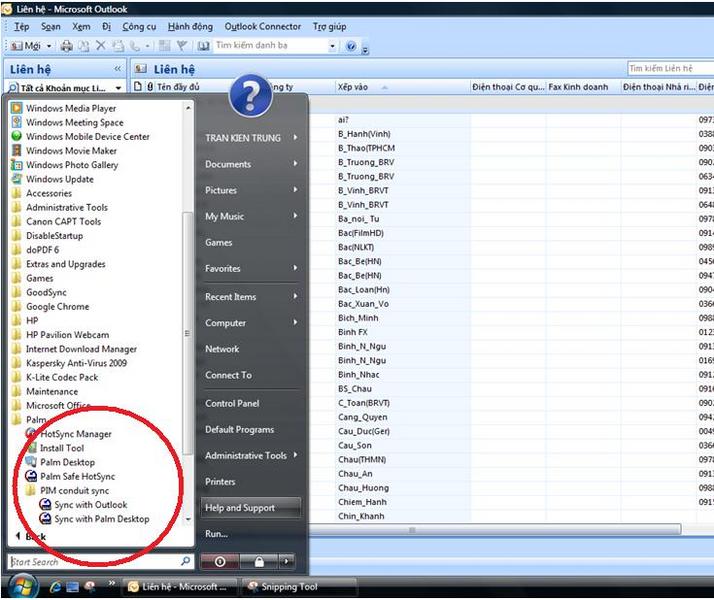Viewport: 714px width, 600px height.
Task: Open Sync with Outlook shortcut
Action: pyautogui.click(x=90, y=505)
